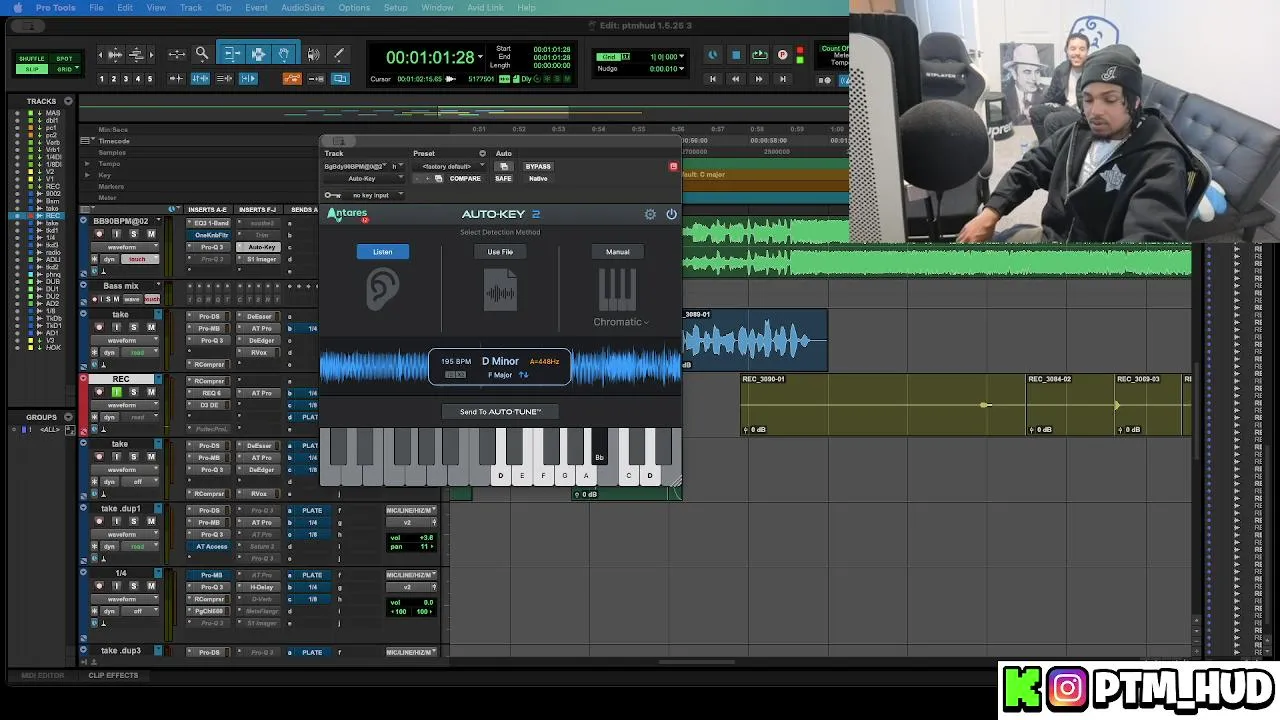Select zoom preset 3 button
Viewport: 1280px width, 720px height.
126,79
